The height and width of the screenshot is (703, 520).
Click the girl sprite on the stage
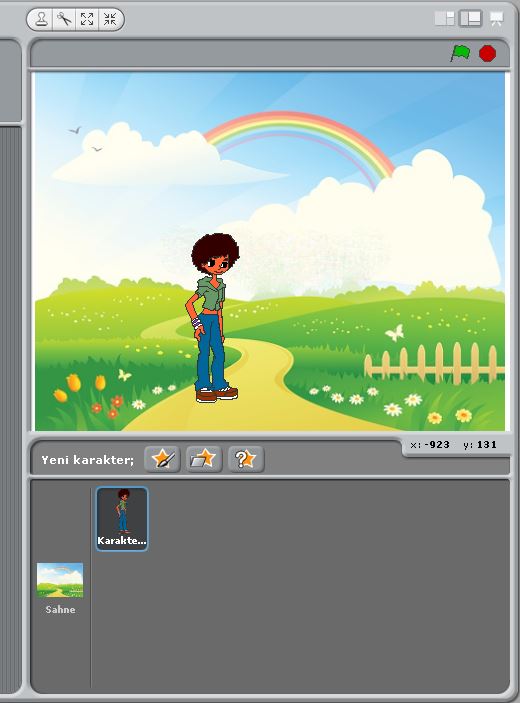point(212,317)
